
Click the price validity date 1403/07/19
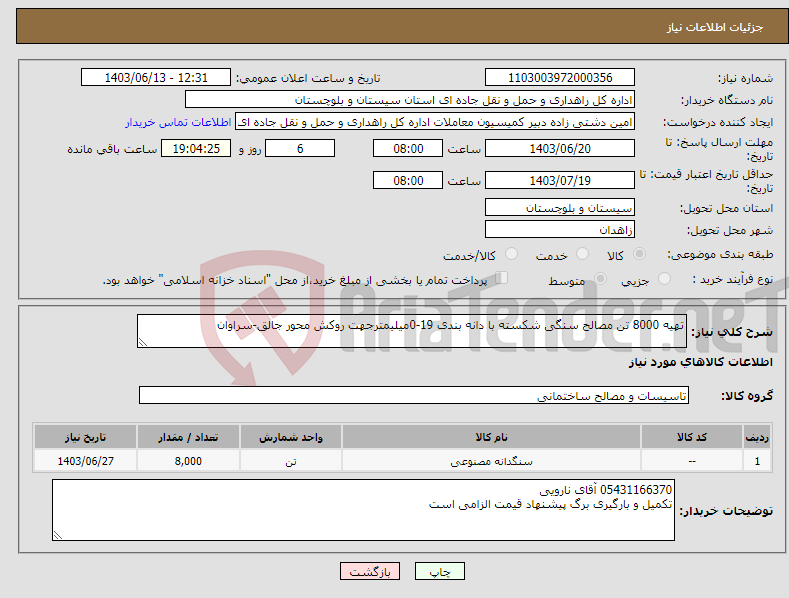(560, 180)
